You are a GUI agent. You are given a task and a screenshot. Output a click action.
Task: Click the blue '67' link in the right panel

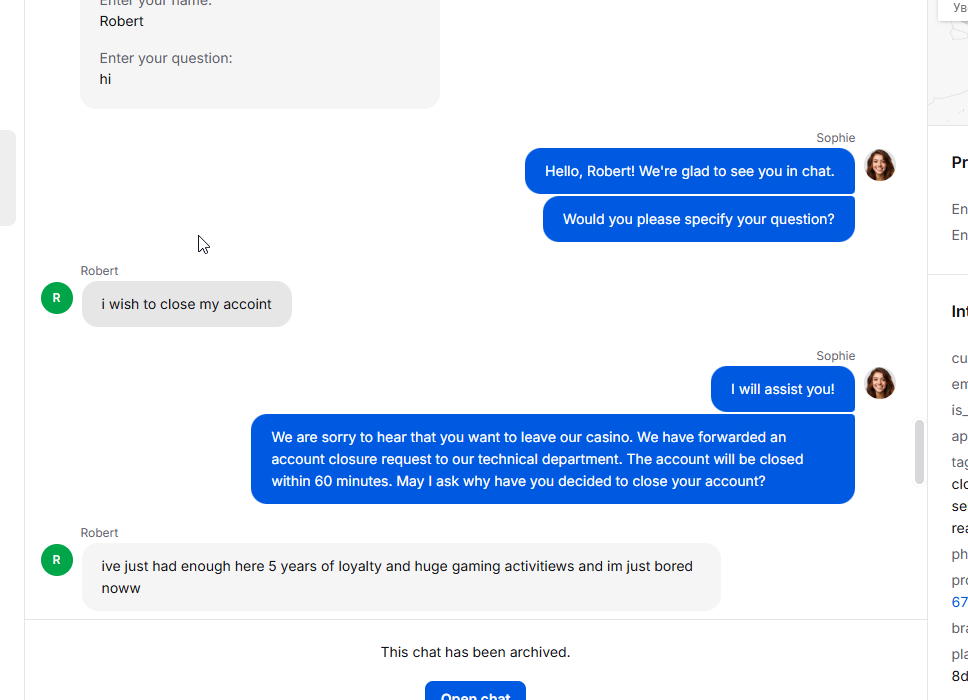pos(959,602)
